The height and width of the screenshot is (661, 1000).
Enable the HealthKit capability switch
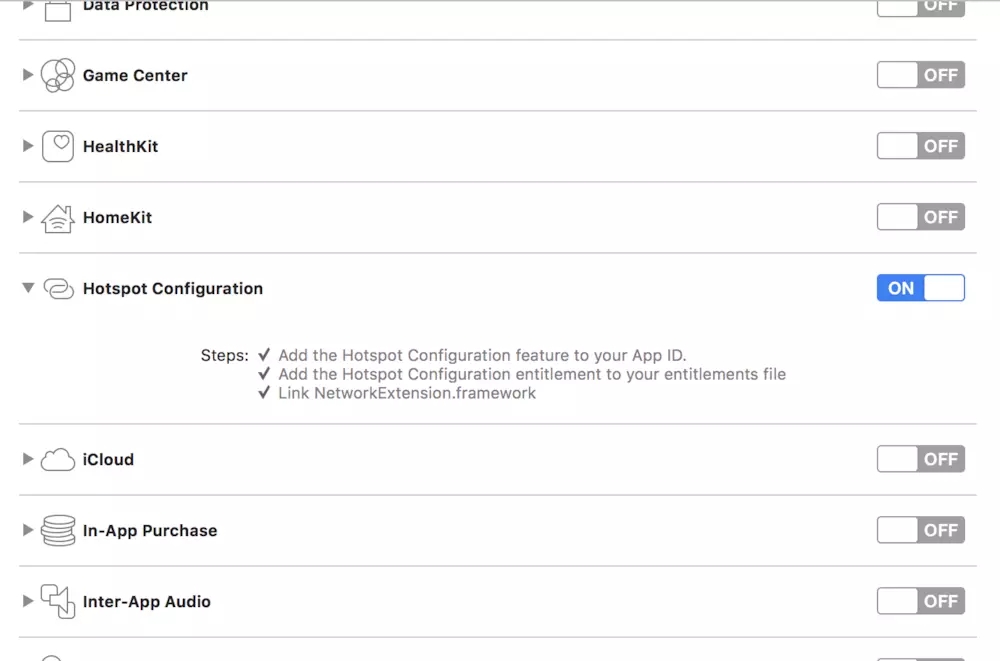[x=920, y=146]
